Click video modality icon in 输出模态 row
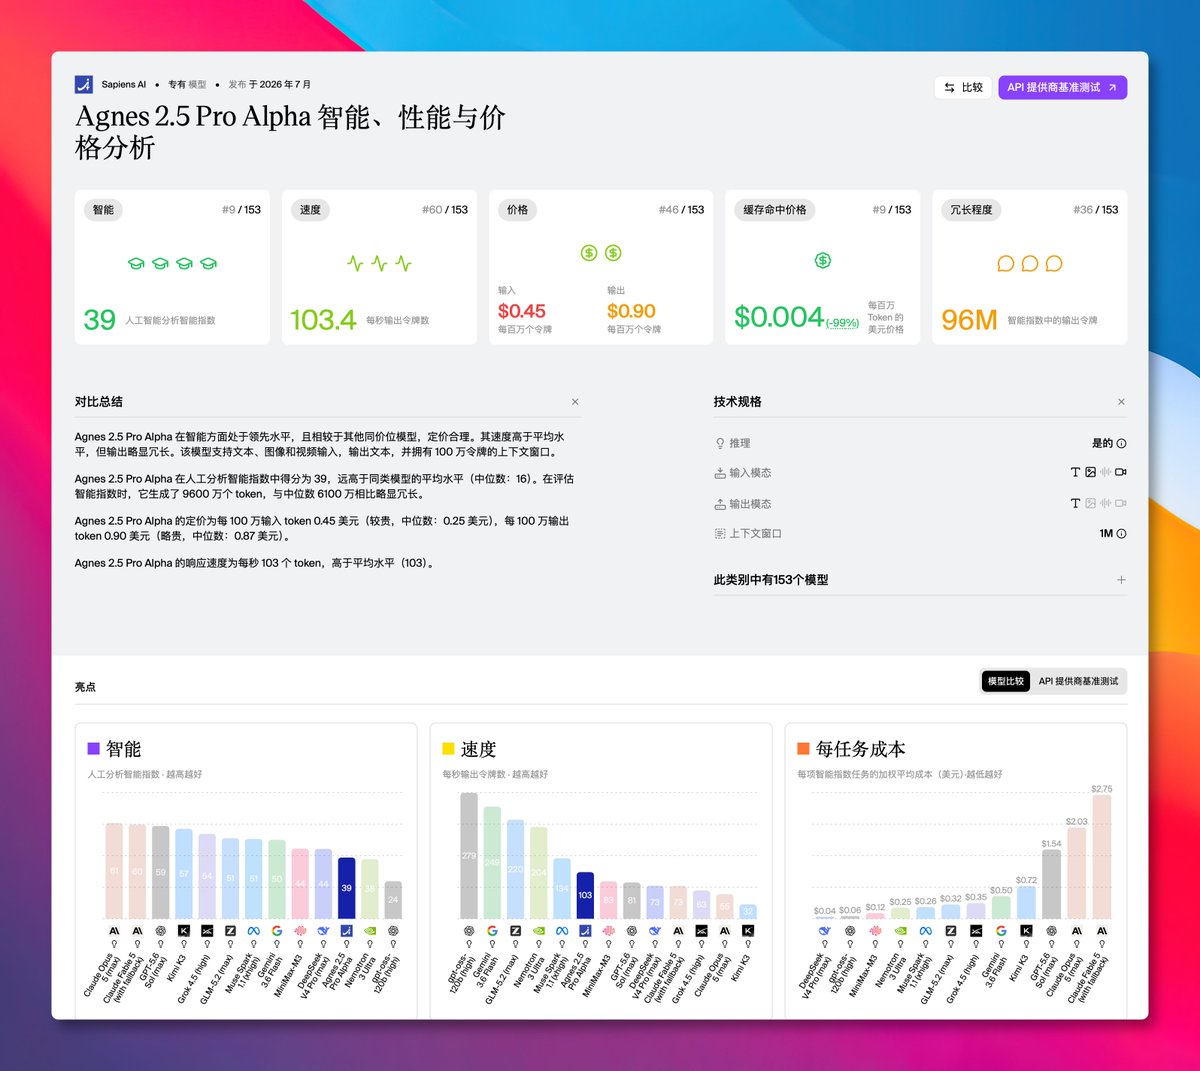Image resolution: width=1200 pixels, height=1071 pixels. tap(1121, 503)
